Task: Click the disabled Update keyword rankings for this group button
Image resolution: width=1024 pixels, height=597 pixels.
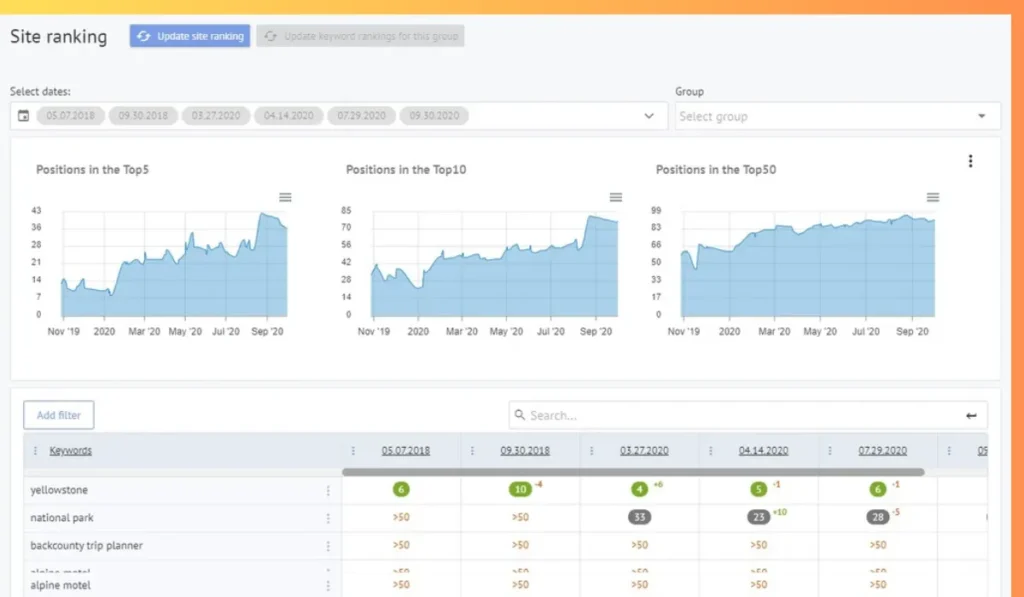Action: 360,36
